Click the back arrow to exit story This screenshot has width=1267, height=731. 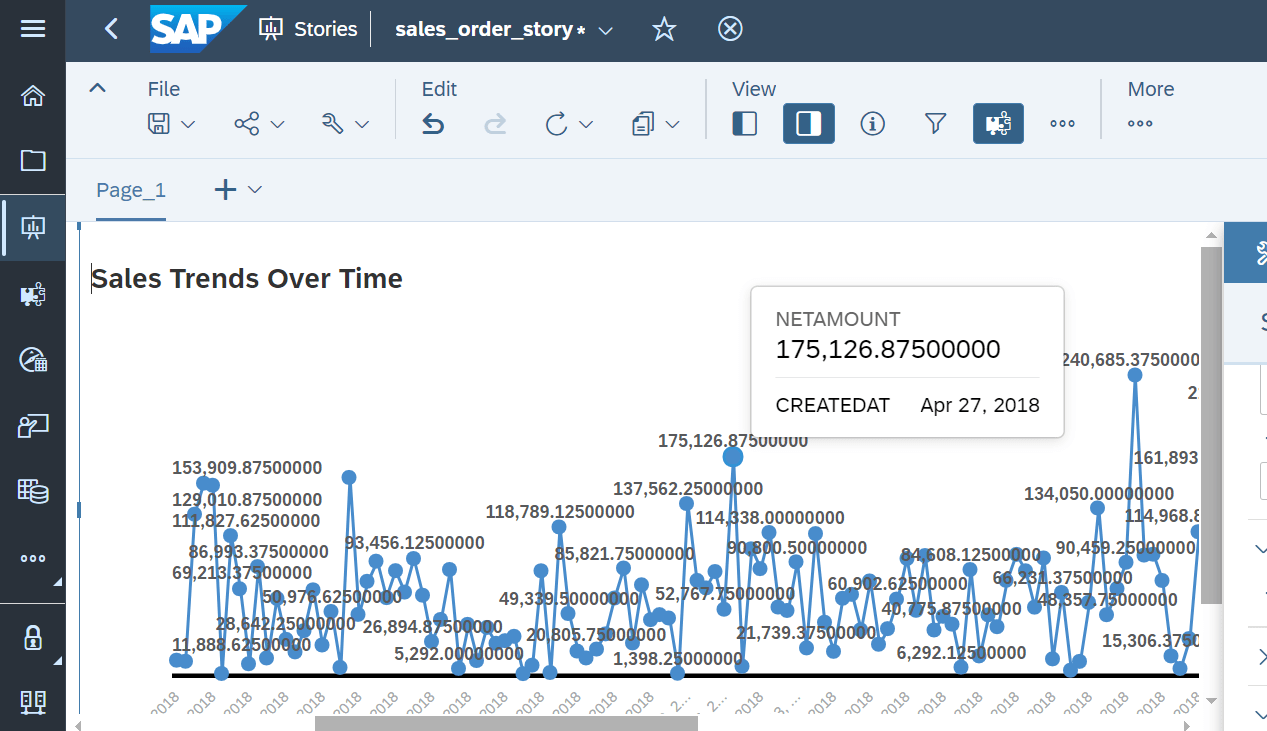point(110,29)
